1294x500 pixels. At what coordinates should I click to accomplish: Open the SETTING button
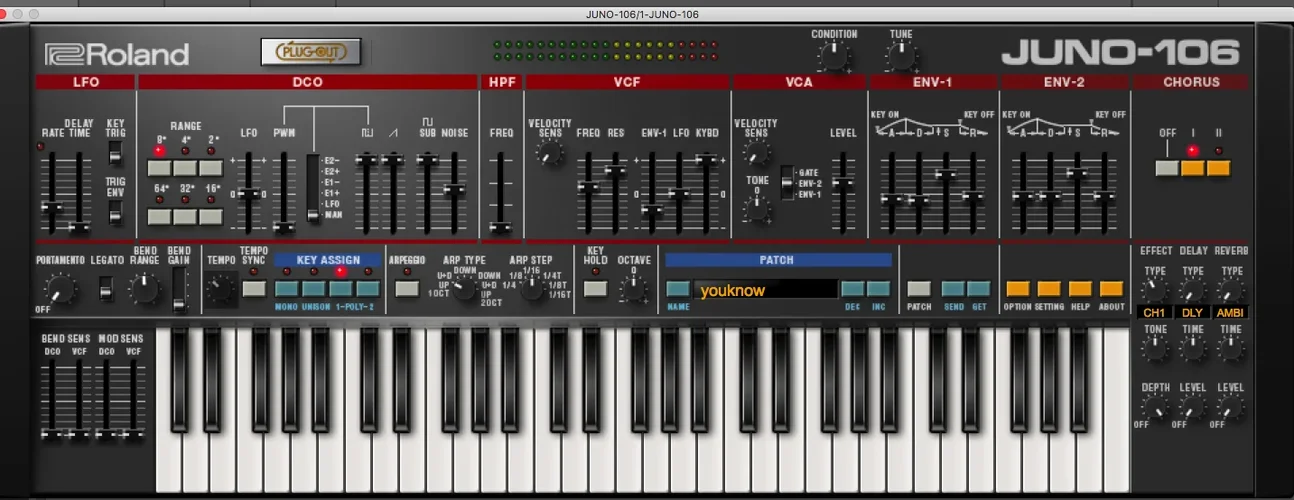(x=1049, y=289)
